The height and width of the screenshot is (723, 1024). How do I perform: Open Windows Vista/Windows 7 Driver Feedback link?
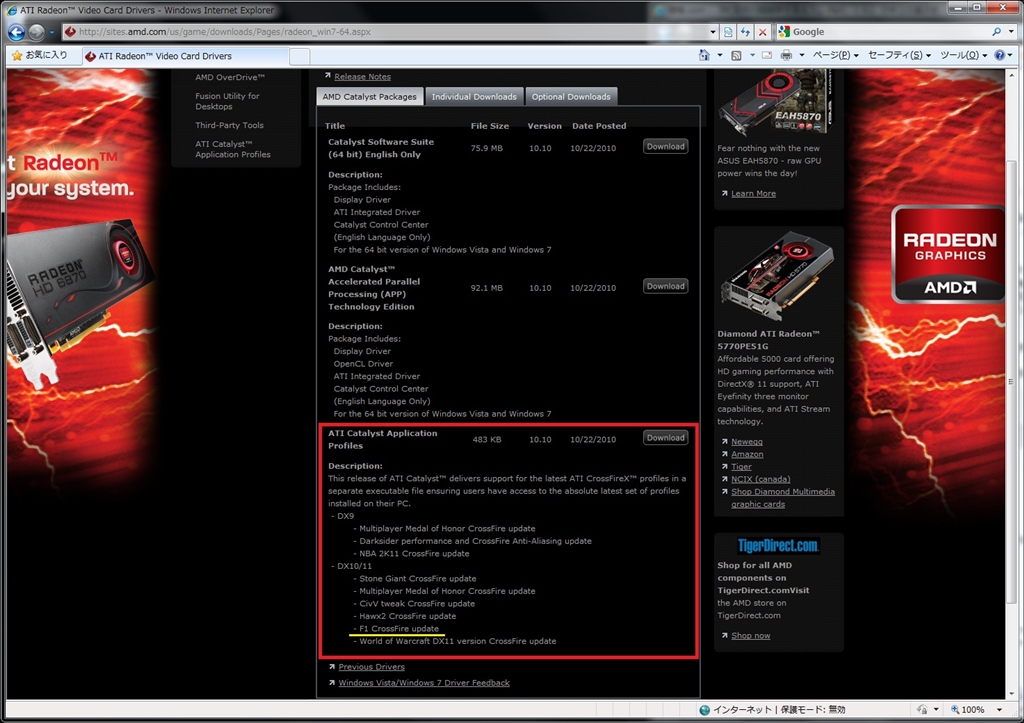[x=424, y=683]
